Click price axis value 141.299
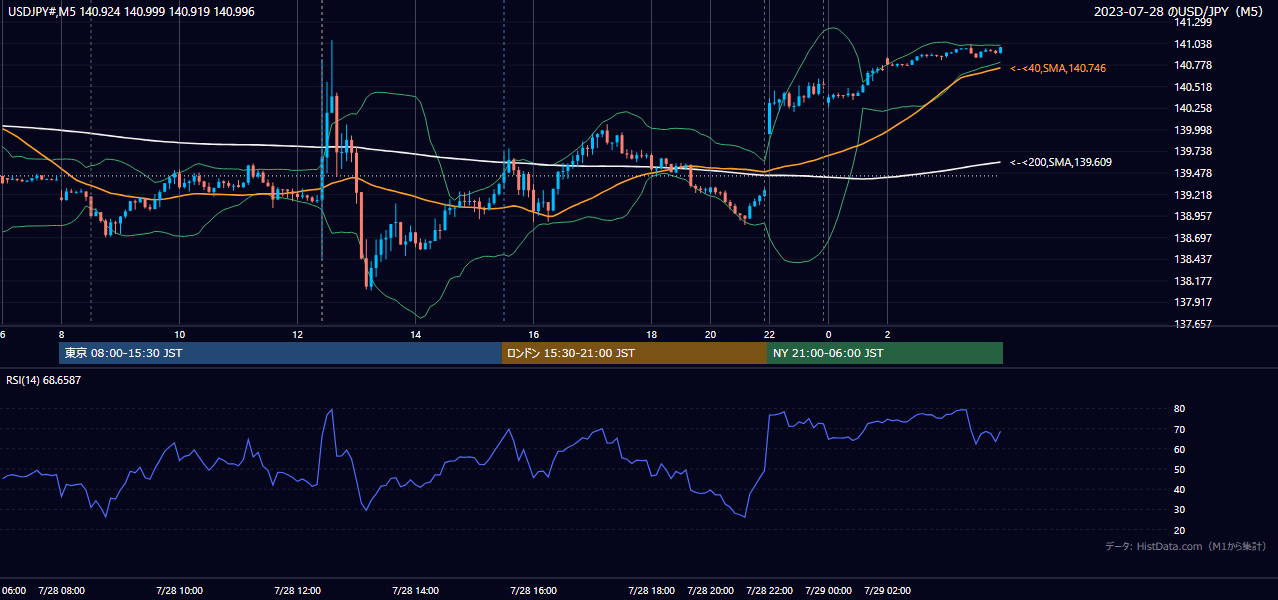This screenshot has height=600, width=1278. (x=1194, y=22)
